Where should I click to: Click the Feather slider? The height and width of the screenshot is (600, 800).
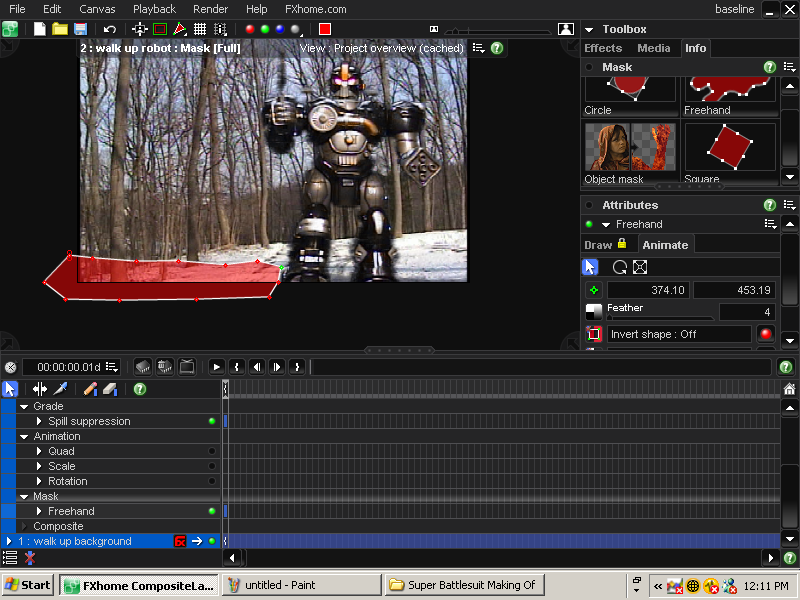coord(660,318)
